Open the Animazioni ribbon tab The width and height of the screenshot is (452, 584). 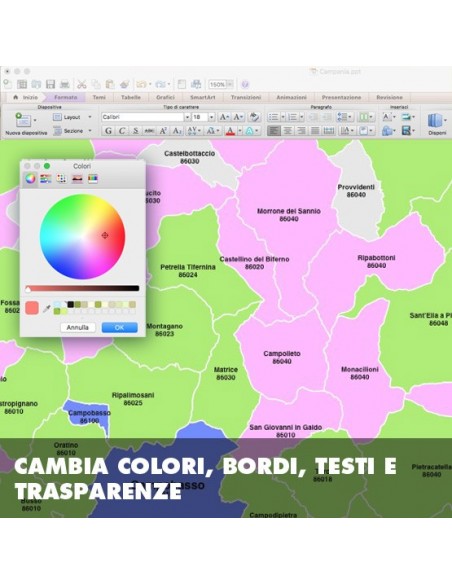coord(292,97)
